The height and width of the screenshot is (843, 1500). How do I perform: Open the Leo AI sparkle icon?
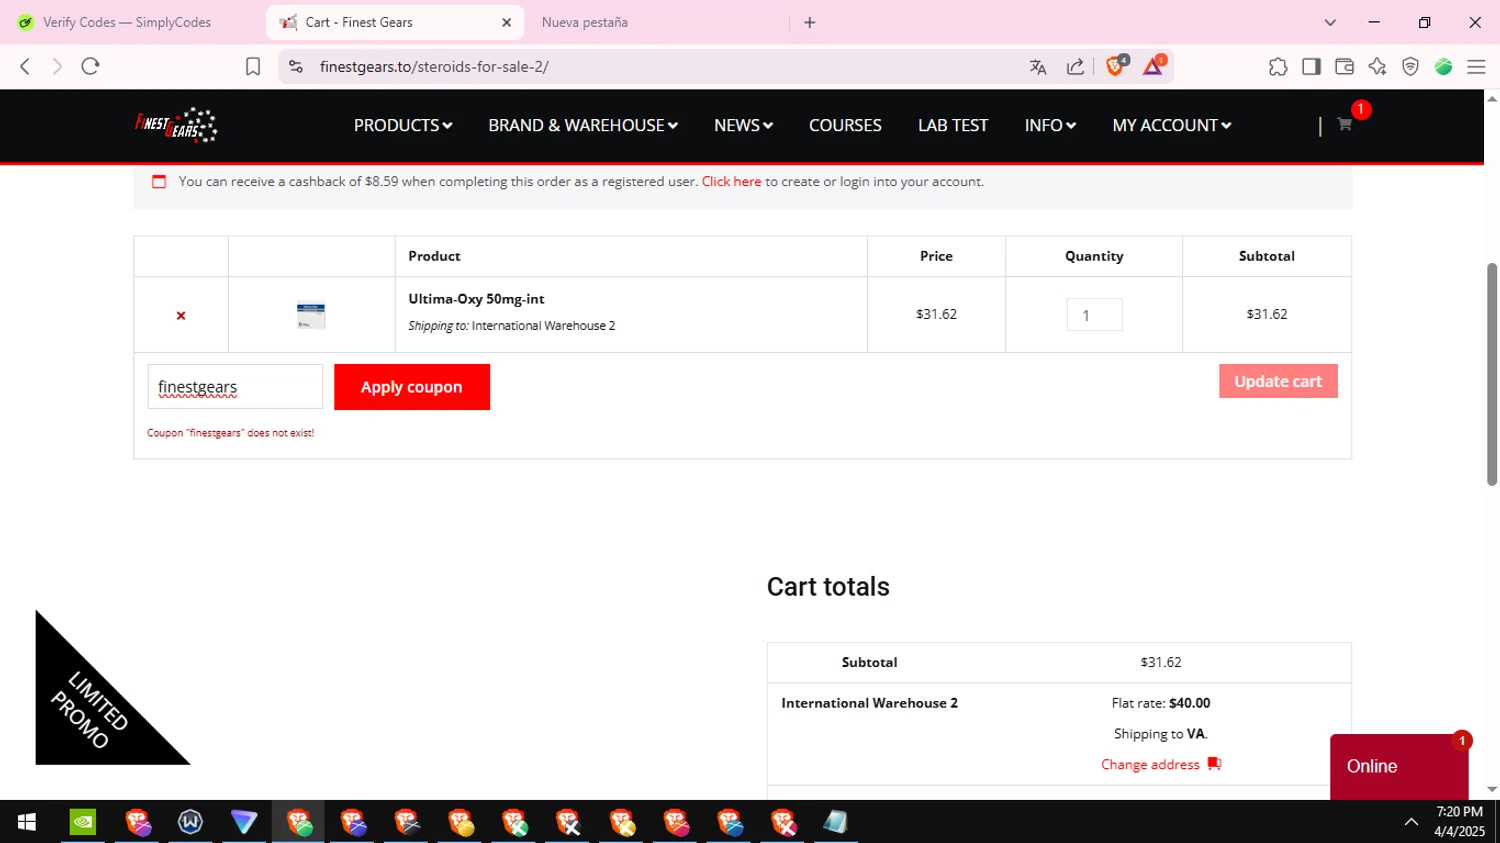click(1377, 67)
